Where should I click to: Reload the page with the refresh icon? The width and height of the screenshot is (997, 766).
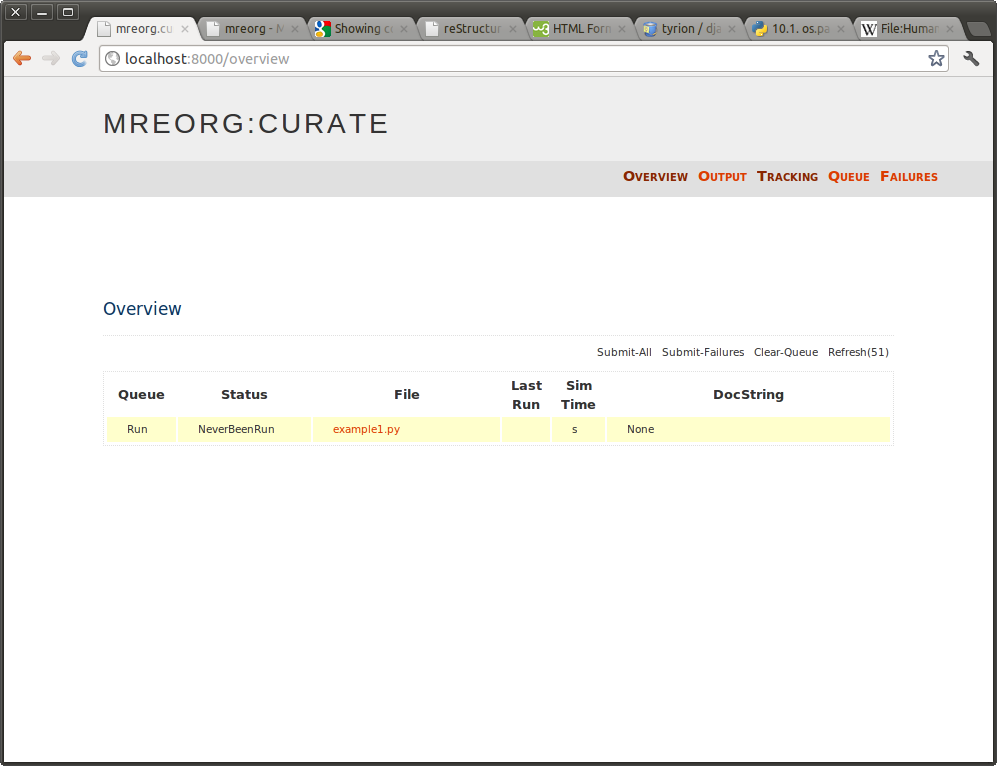coord(79,58)
